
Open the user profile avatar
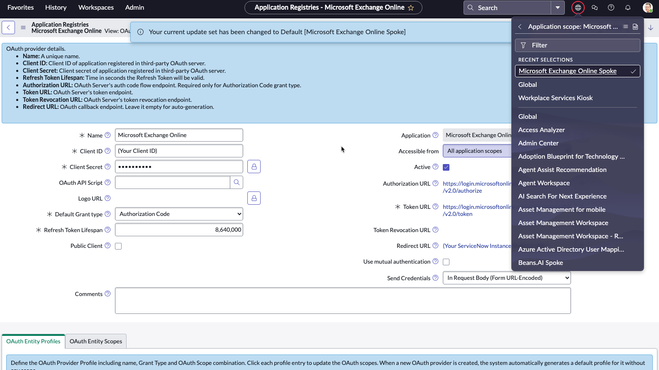click(648, 8)
